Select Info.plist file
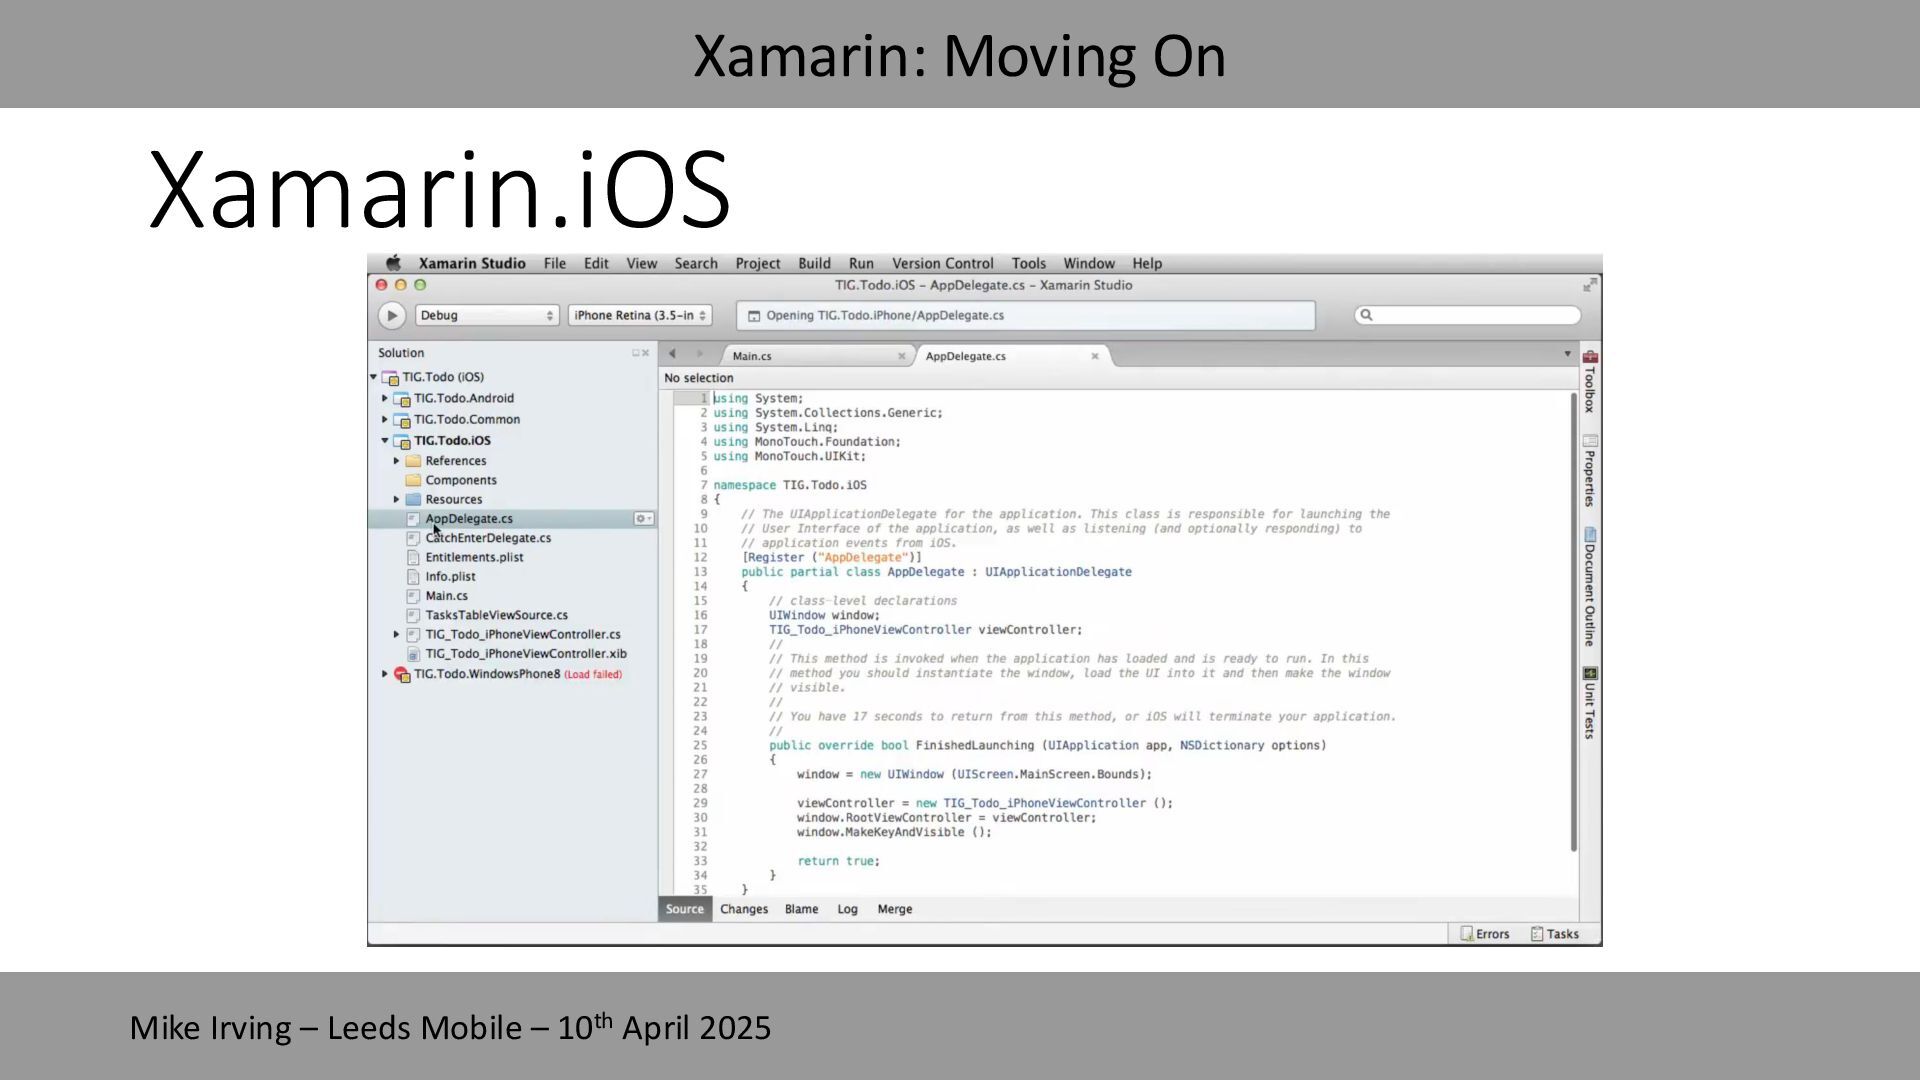Screen dimensions: 1920x1080 [450, 576]
